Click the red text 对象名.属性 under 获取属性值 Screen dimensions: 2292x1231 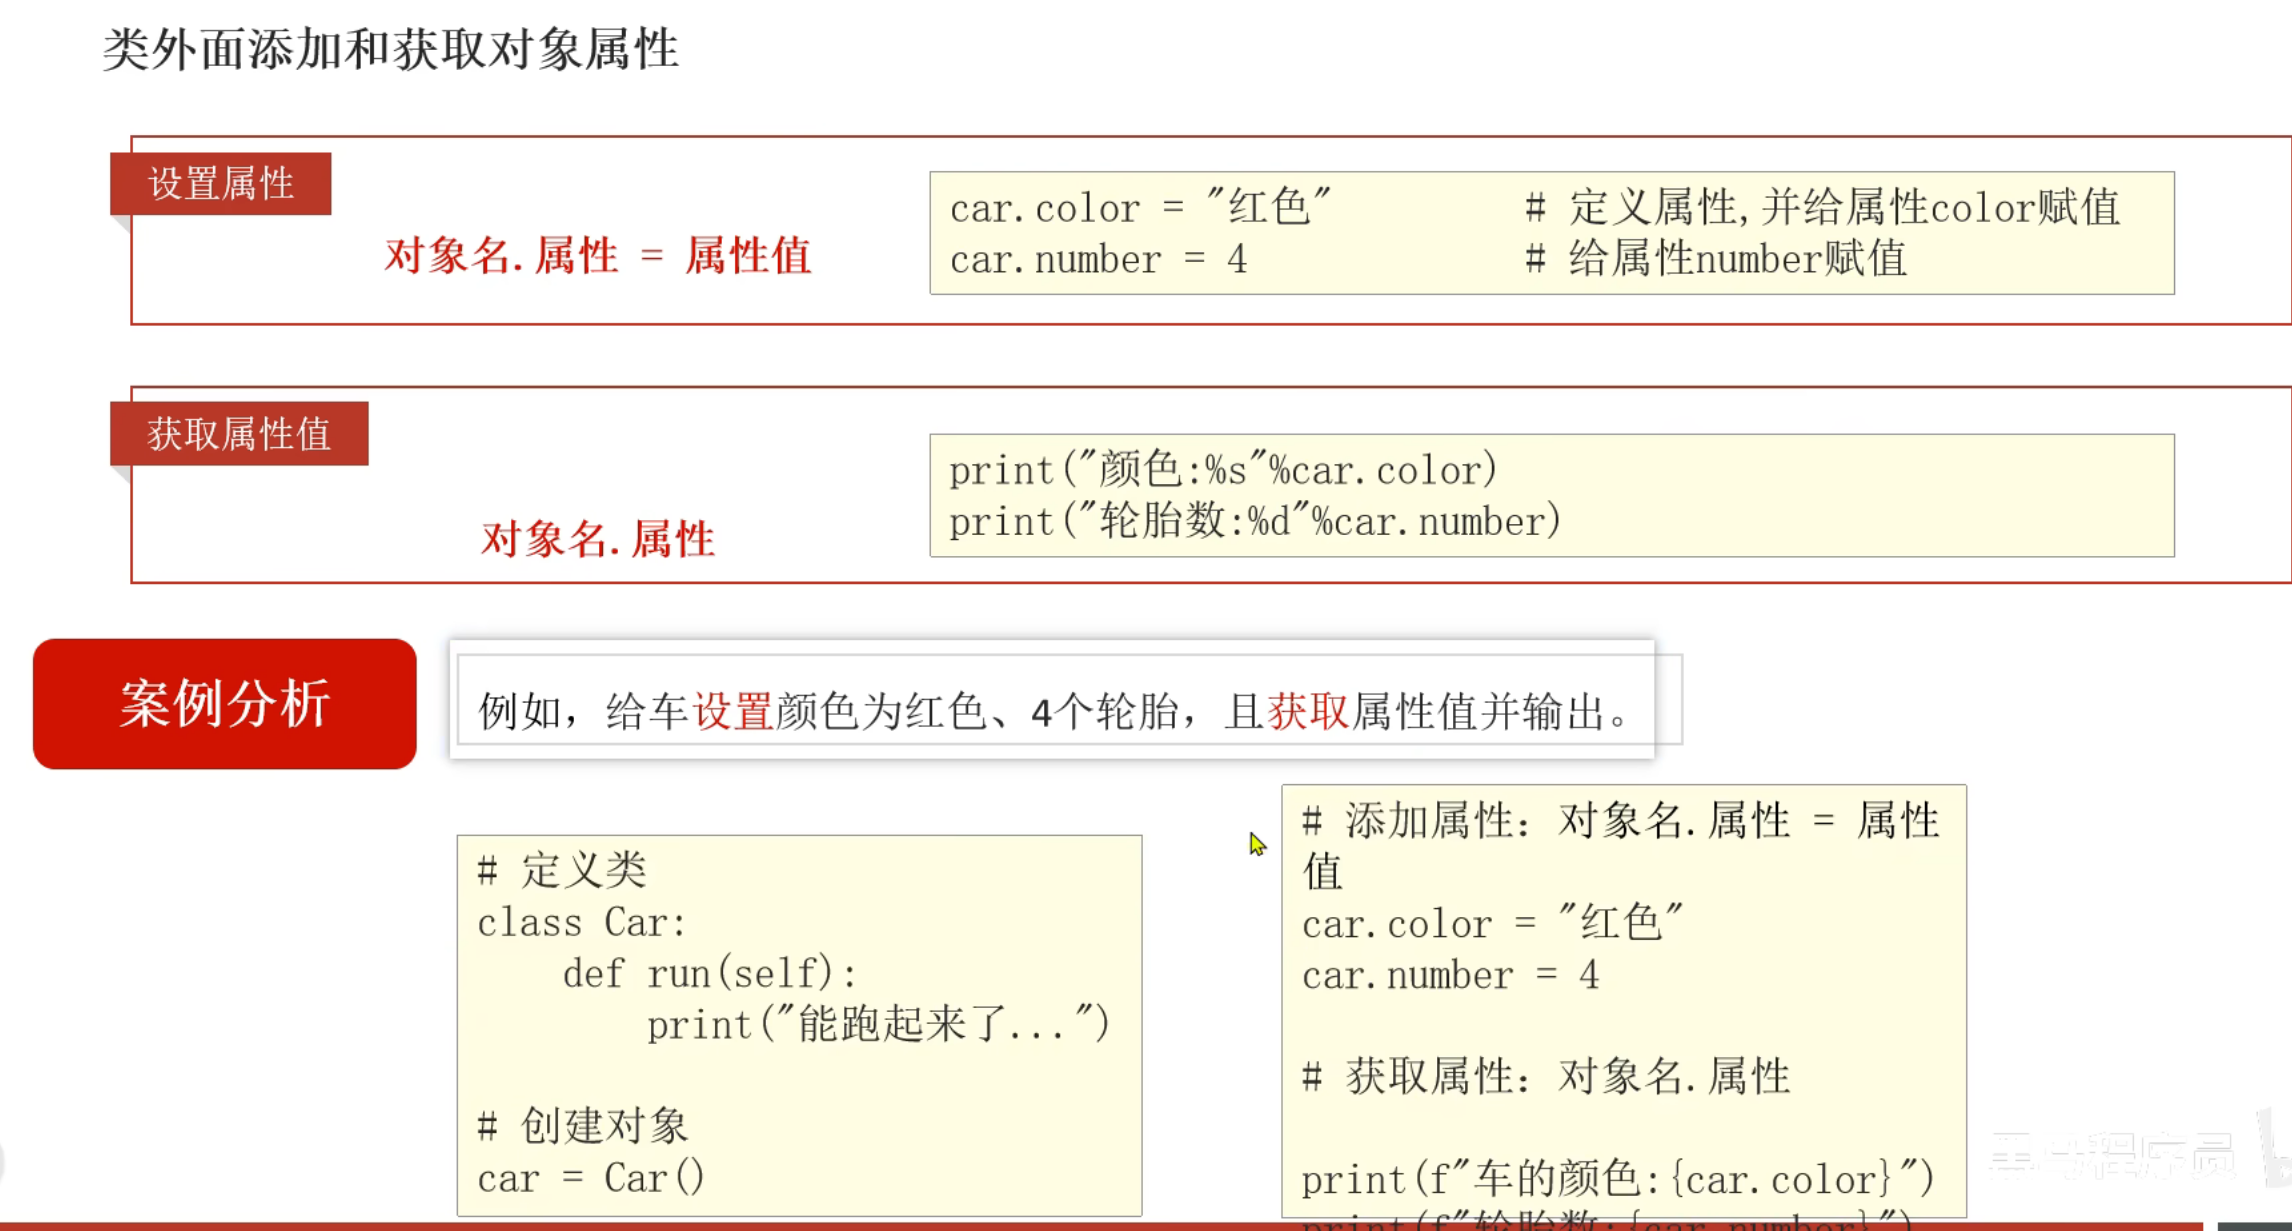tap(597, 539)
